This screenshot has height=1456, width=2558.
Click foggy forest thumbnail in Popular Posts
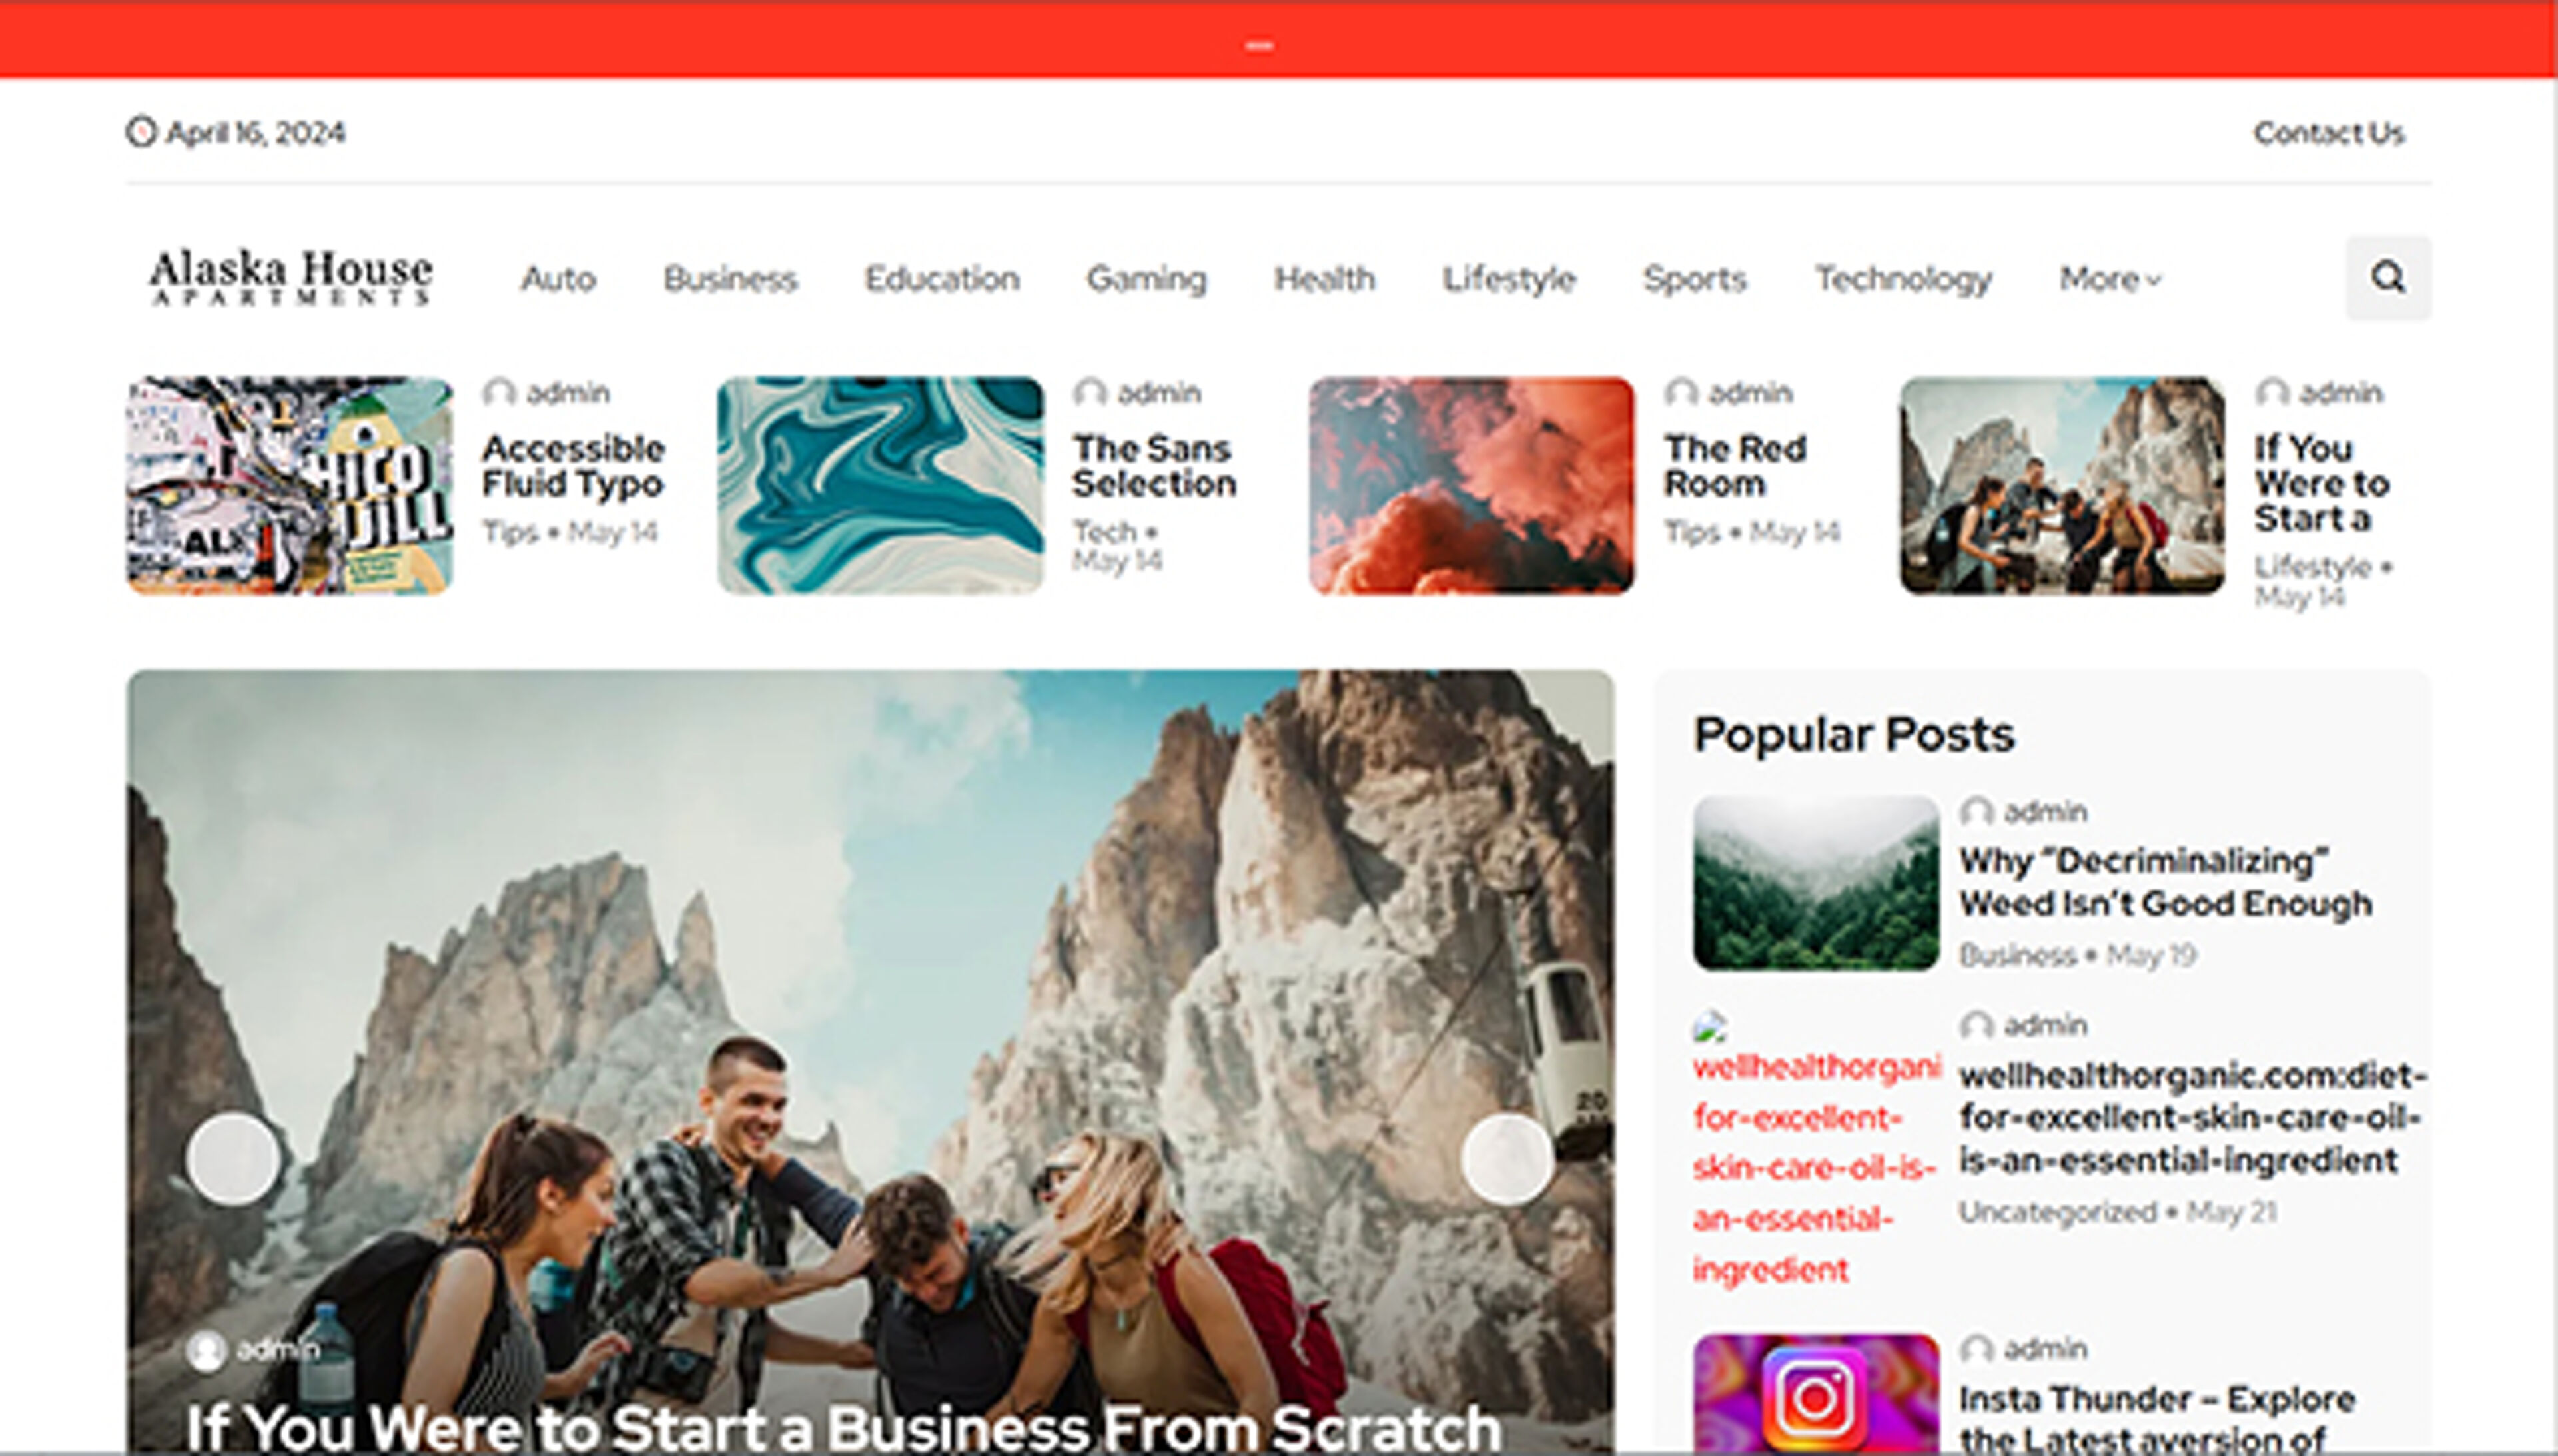(x=1815, y=882)
